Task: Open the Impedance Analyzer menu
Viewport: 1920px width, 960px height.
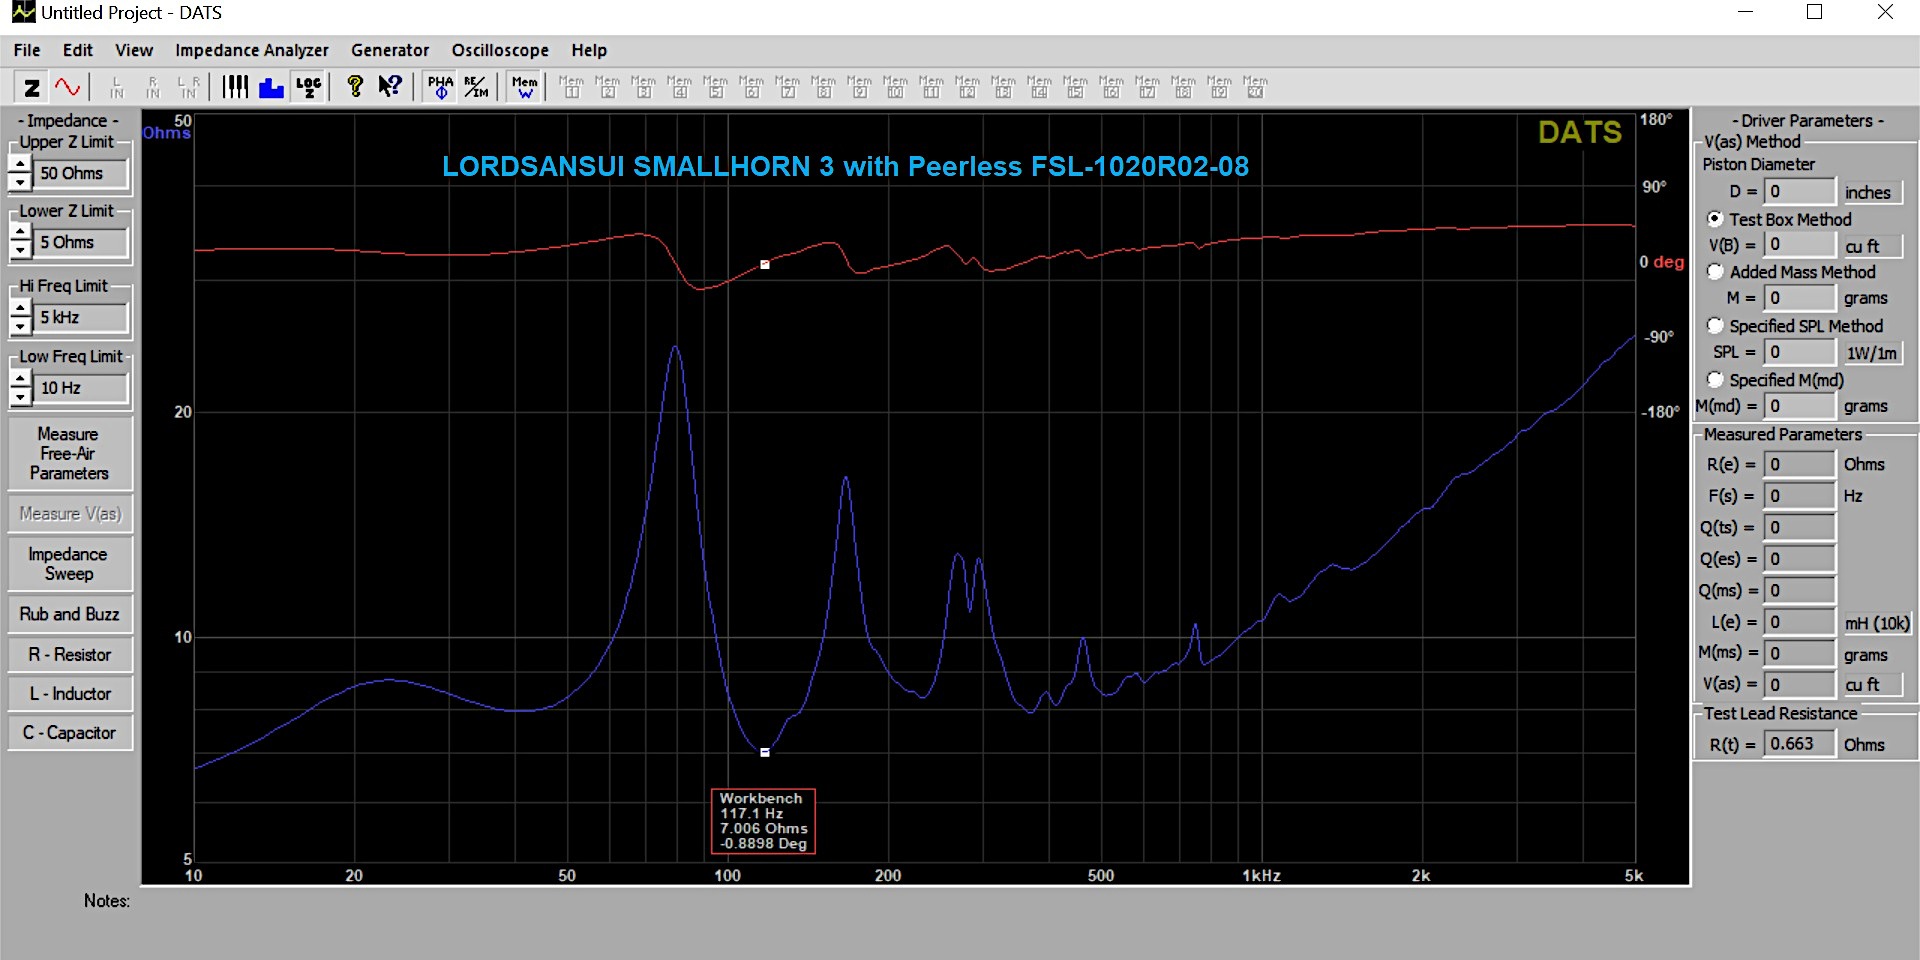Action: [251, 50]
